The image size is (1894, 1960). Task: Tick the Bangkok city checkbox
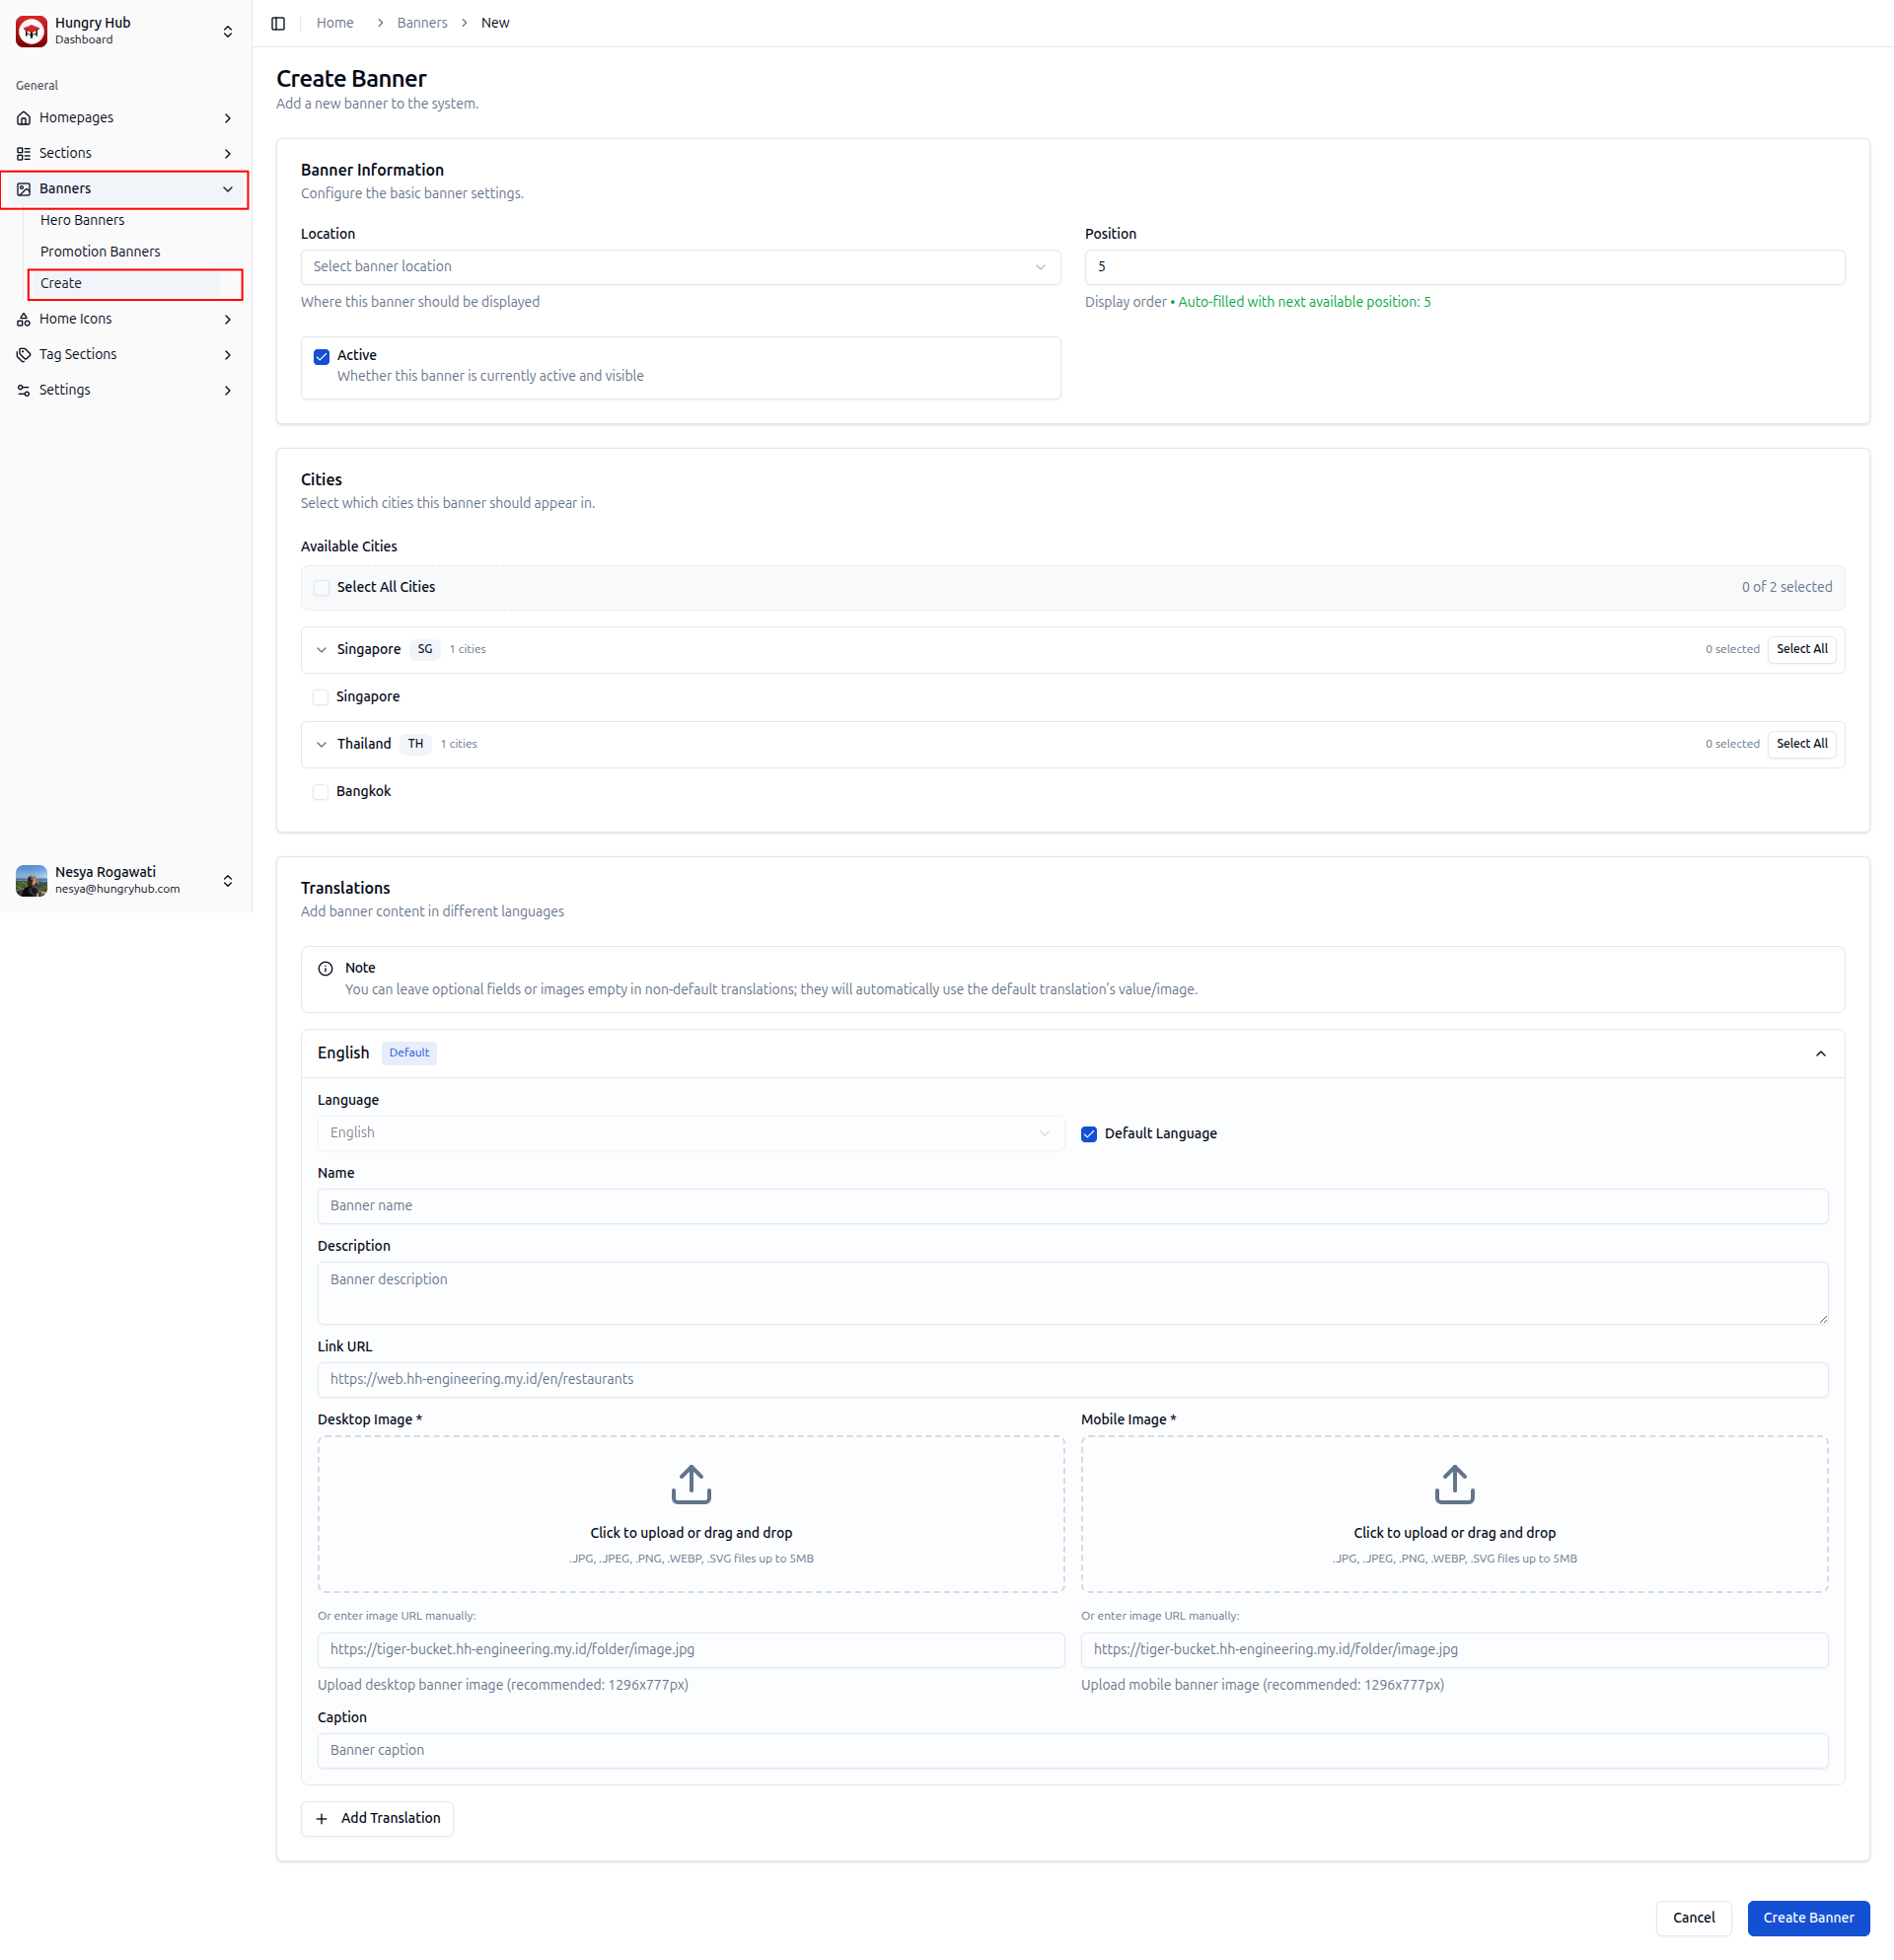[x=320, y=792]
